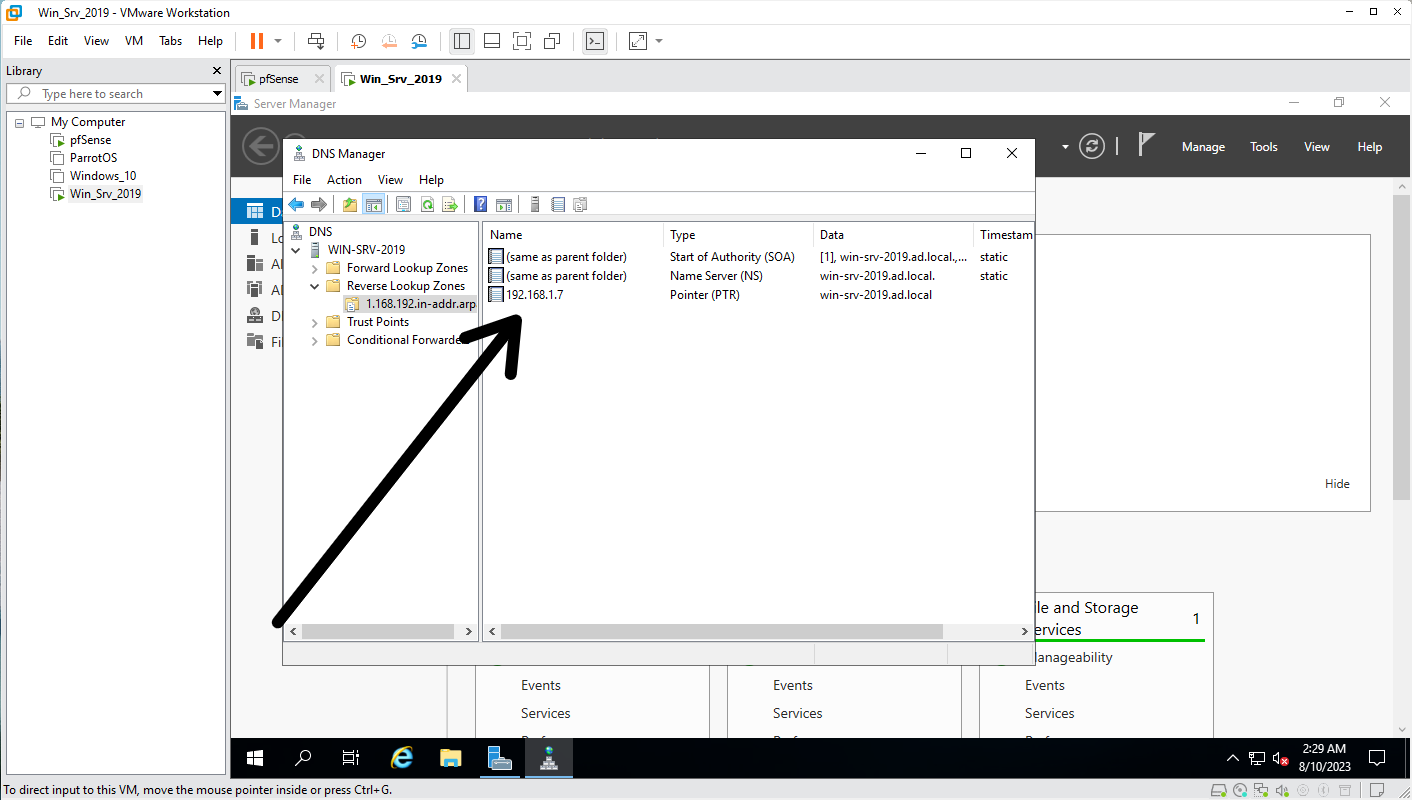
Task: Open Server Manager Manage menu
Action: coord(1203,147)
